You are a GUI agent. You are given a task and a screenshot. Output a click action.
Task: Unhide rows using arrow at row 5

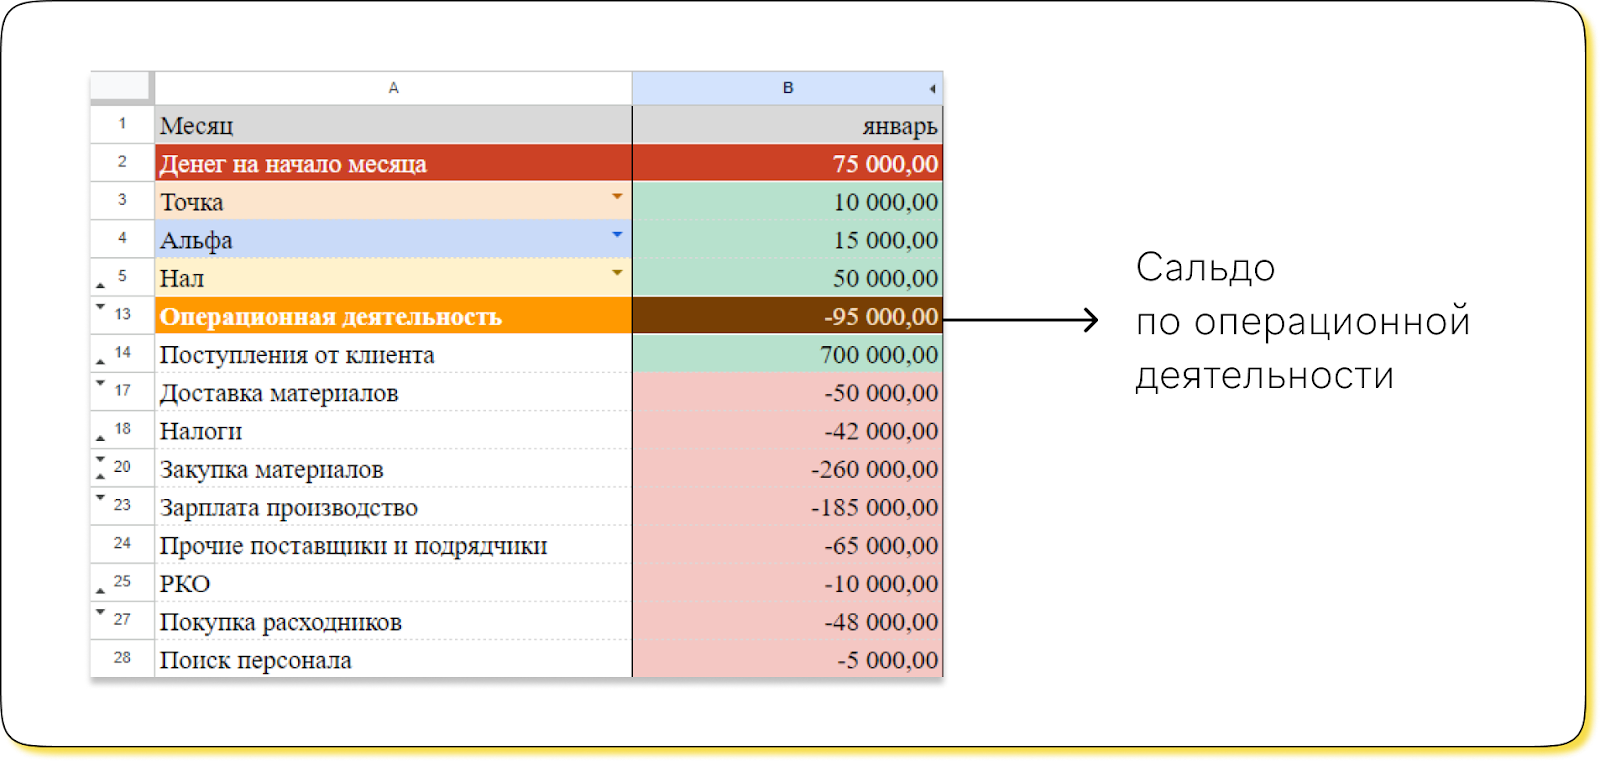pyautogui.click(x=100, y=285)
